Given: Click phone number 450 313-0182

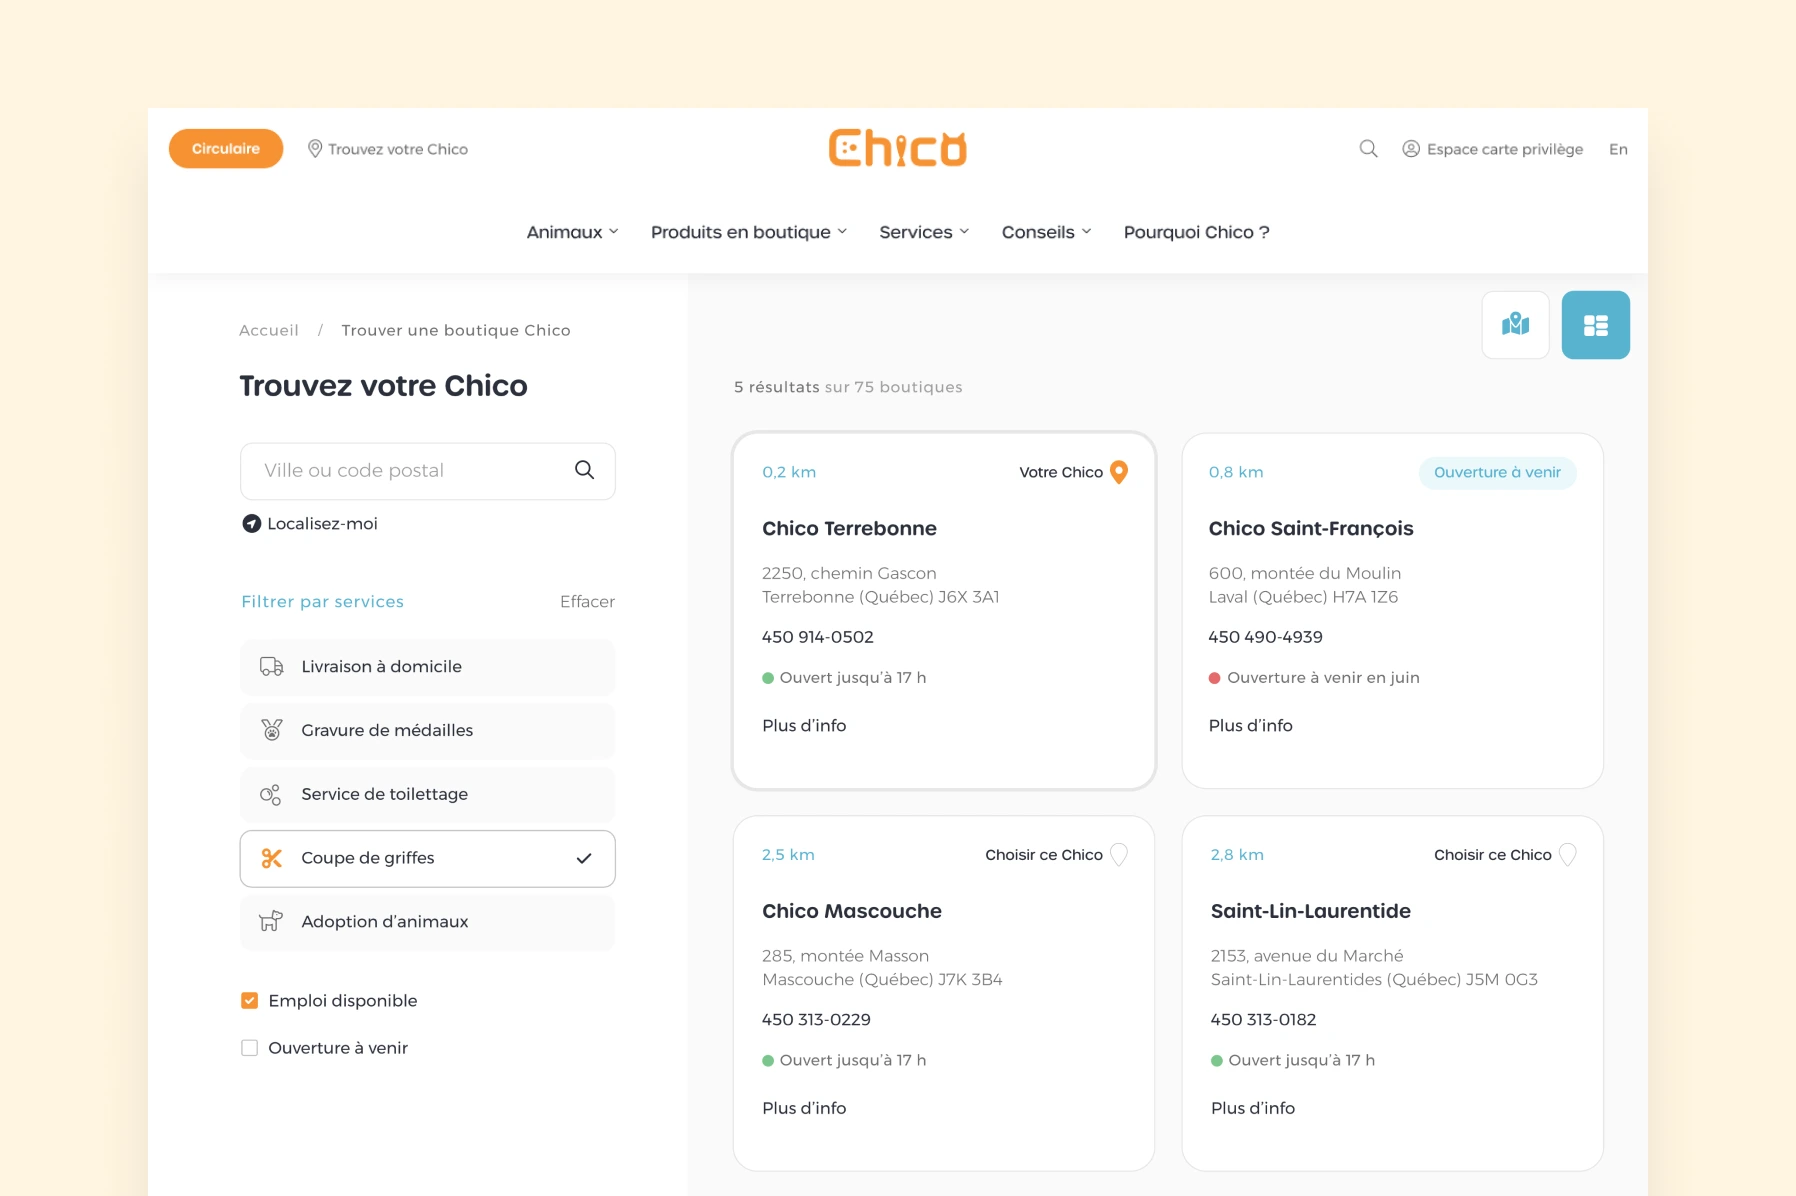Looking at the screenshot, I should [1263, 1020].
